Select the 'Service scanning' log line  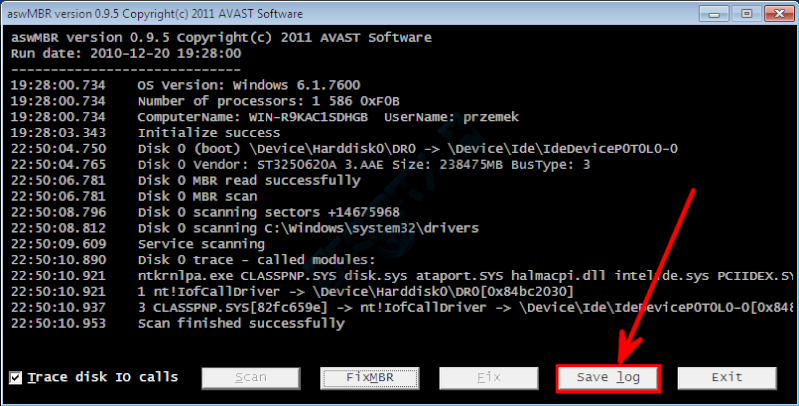coord(138,244)
